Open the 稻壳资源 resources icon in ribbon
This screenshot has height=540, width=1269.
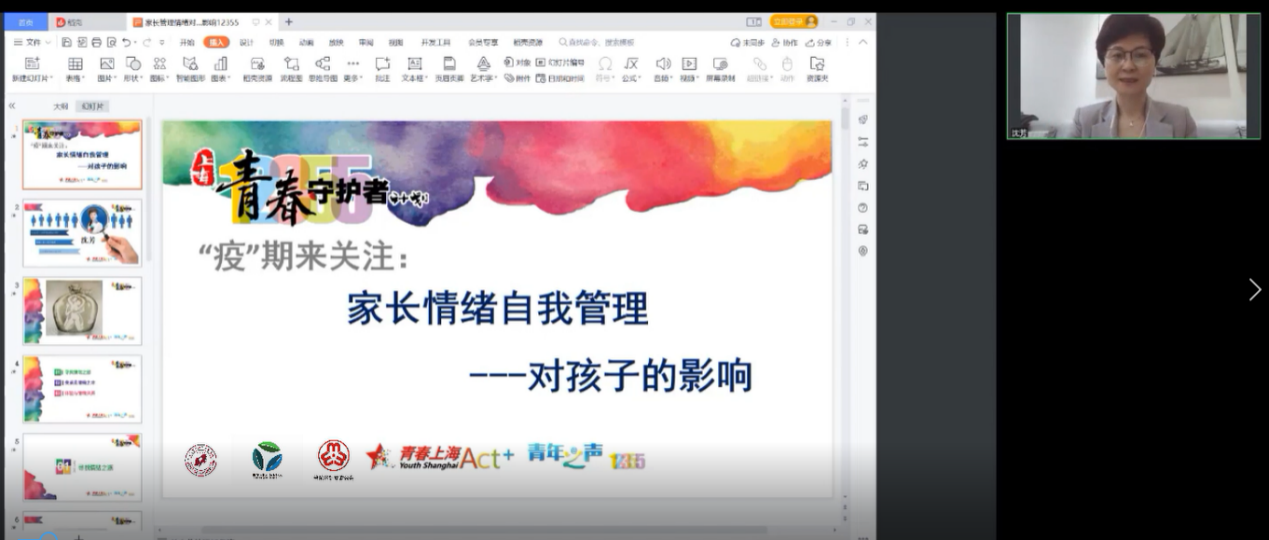point(257,64)
